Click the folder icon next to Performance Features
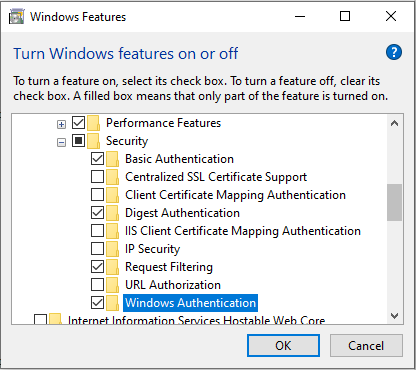 93,123
